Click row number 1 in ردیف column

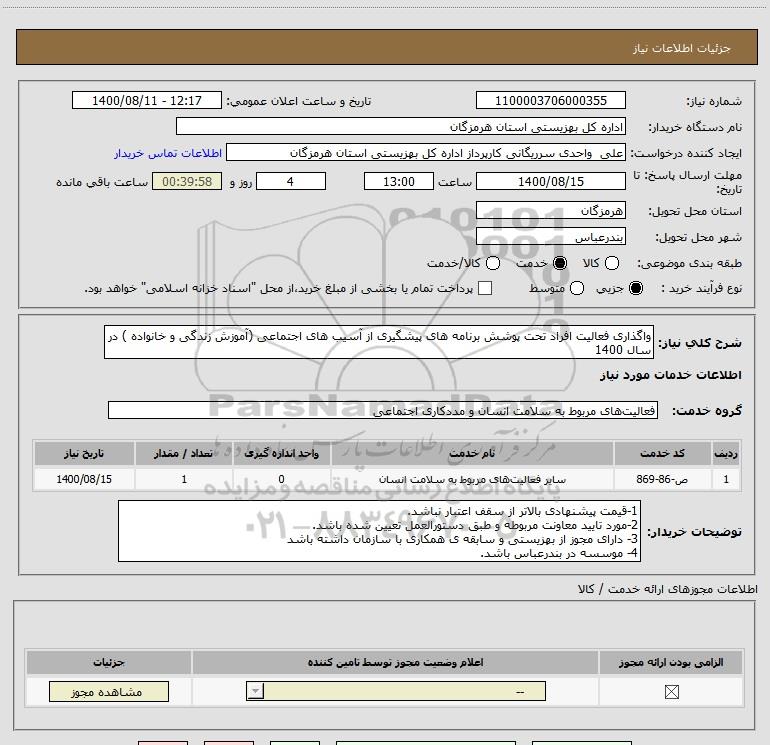pos(726,479)
